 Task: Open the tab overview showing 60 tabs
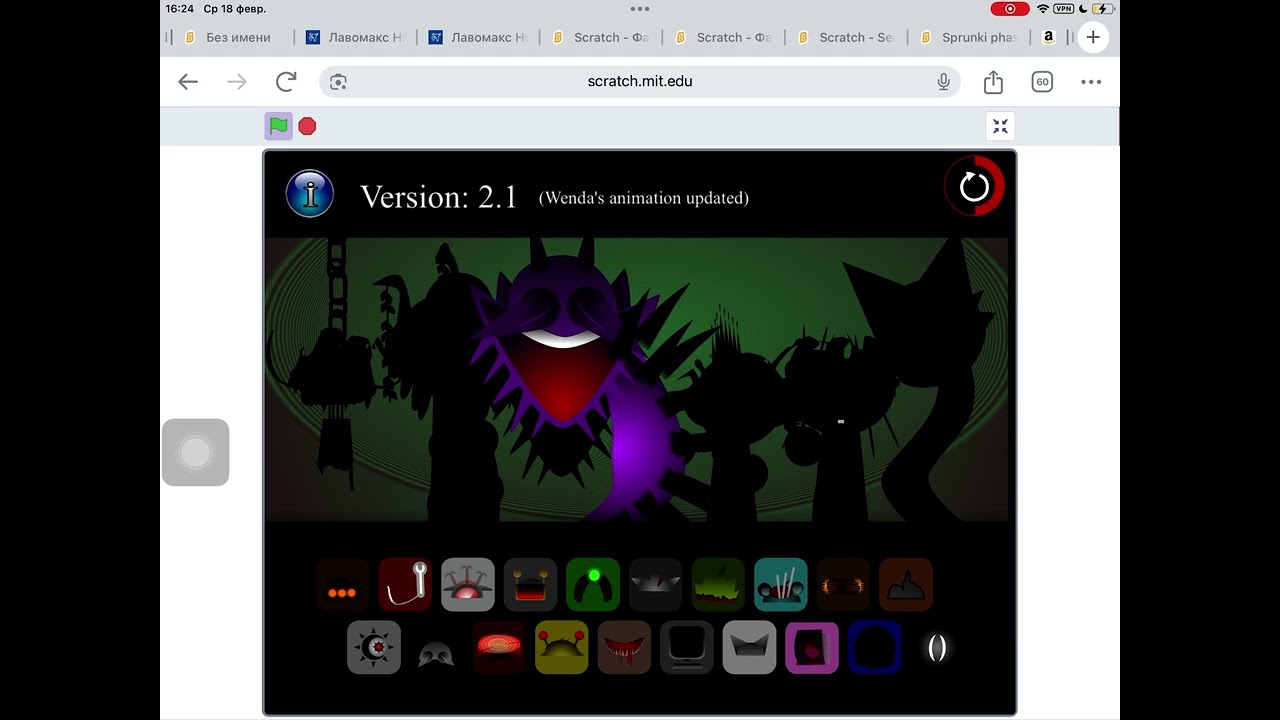(x=1042, y=82)
